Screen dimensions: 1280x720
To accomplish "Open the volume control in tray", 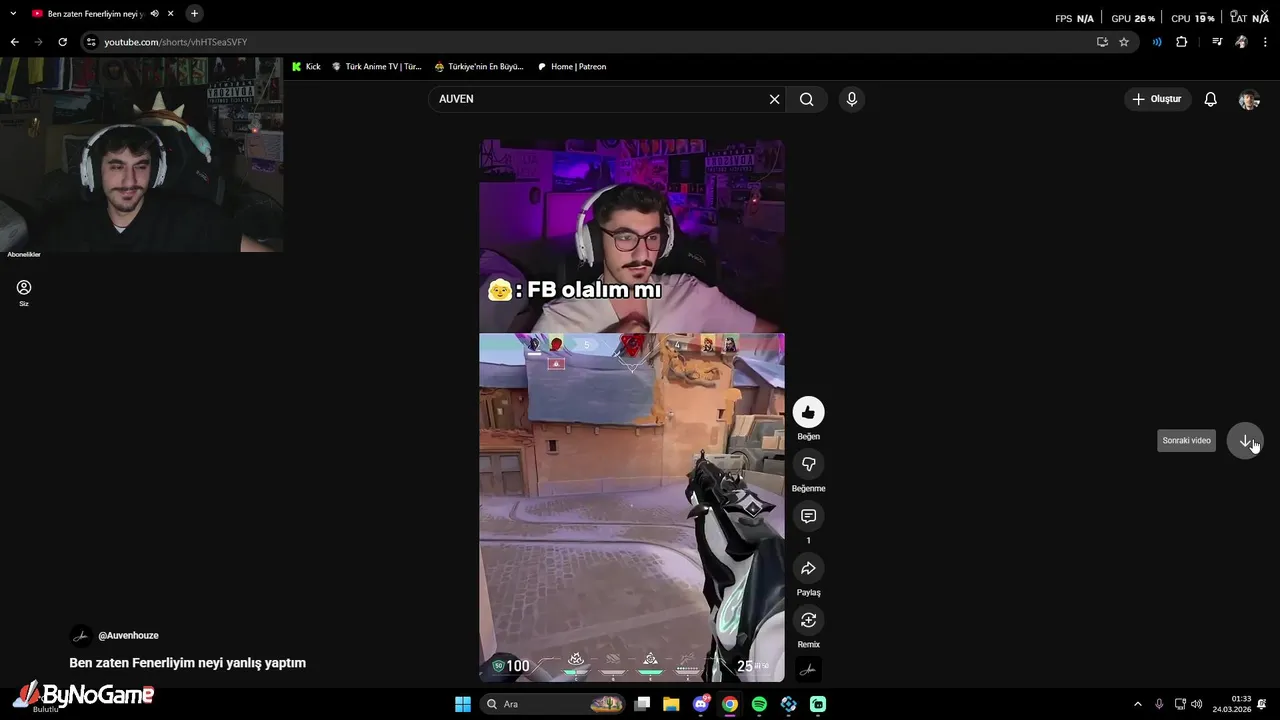I will point(1197,704).
